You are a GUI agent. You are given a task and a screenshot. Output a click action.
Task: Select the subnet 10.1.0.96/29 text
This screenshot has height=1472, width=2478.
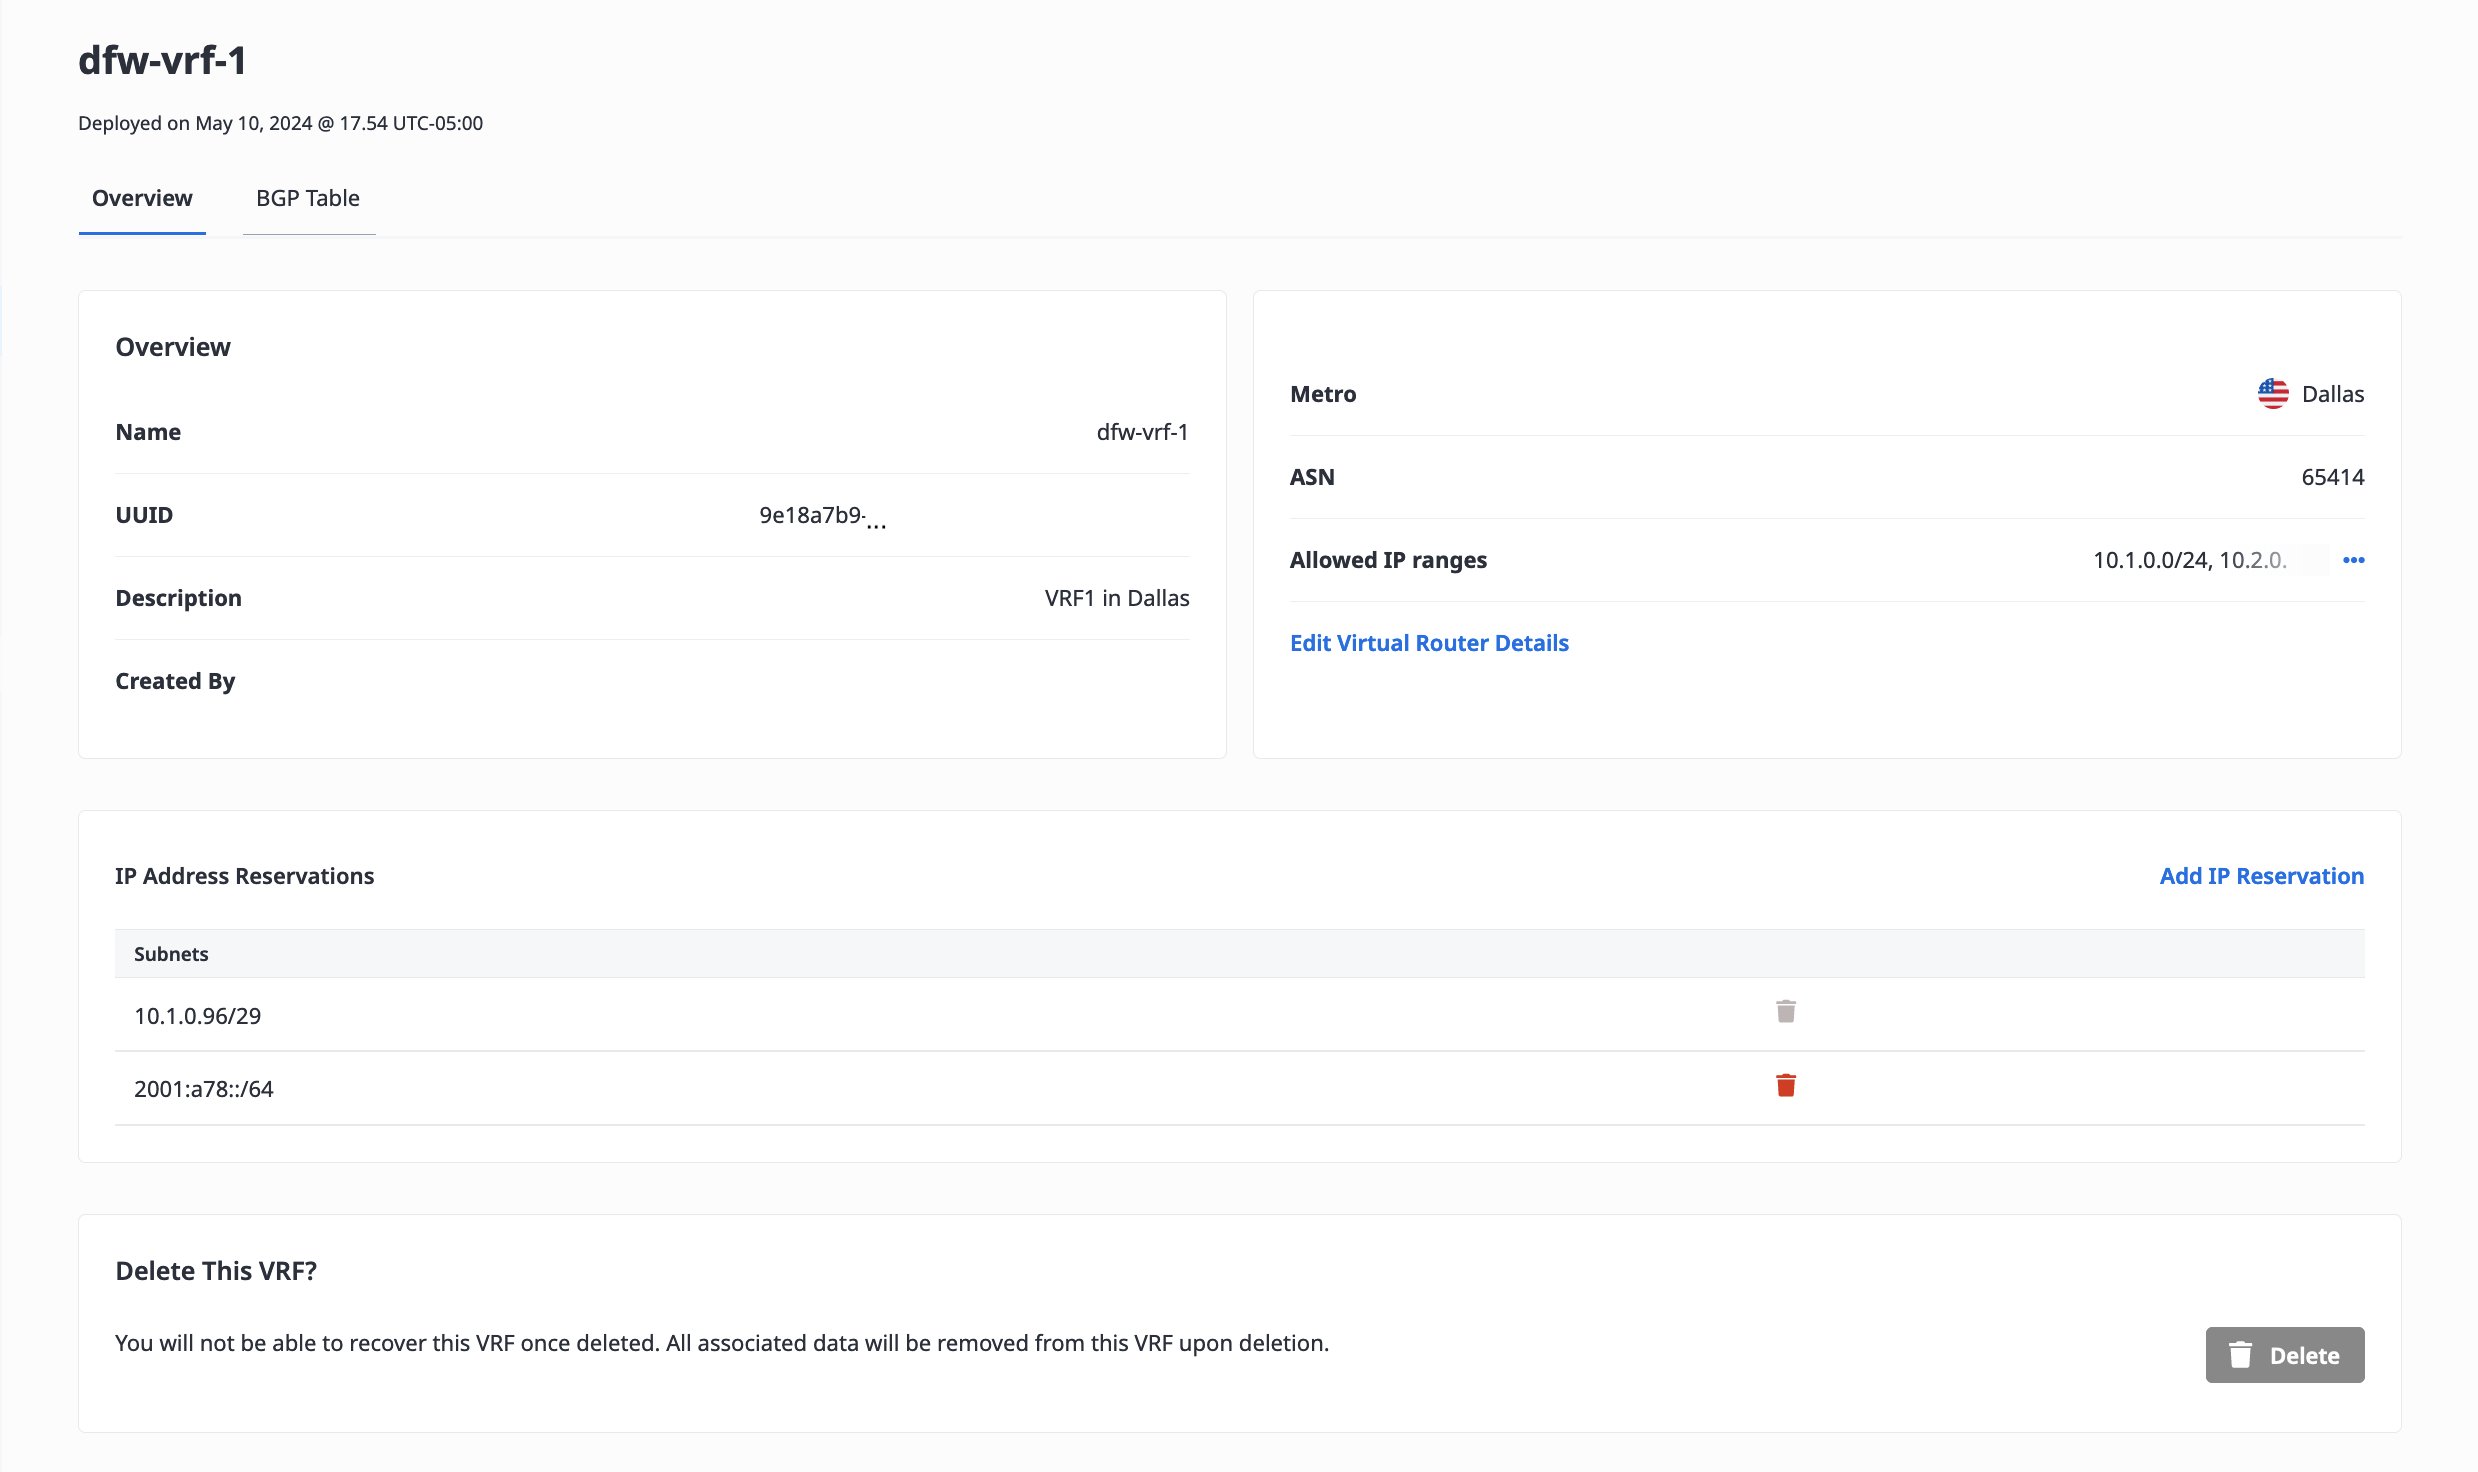tap(198, 1016)
